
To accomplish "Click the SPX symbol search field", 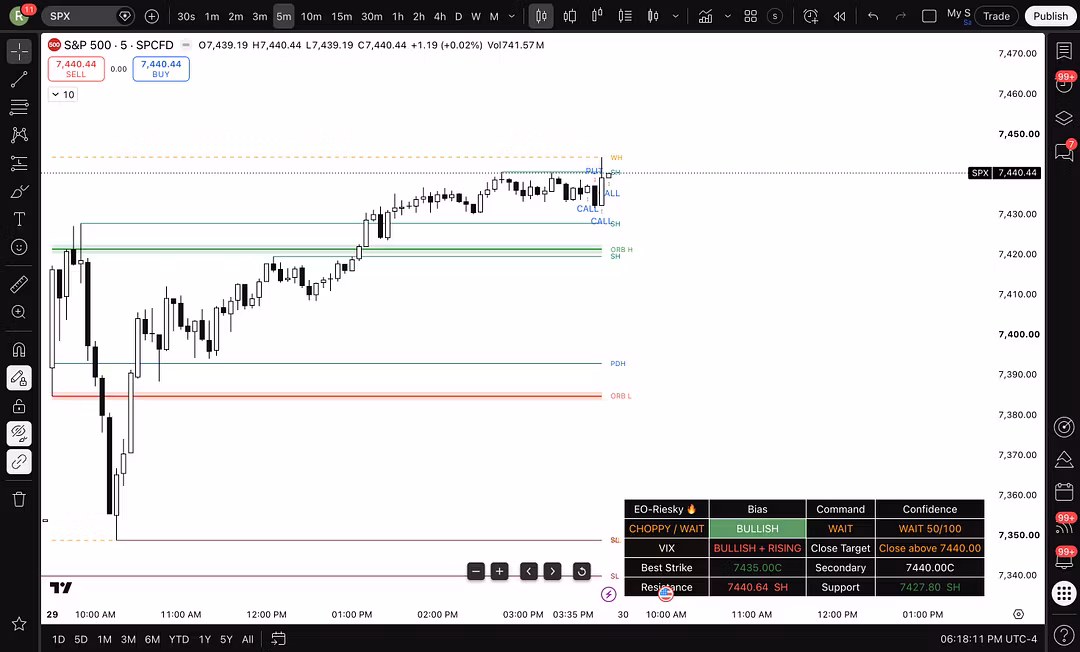I will [x=87, y=16].
